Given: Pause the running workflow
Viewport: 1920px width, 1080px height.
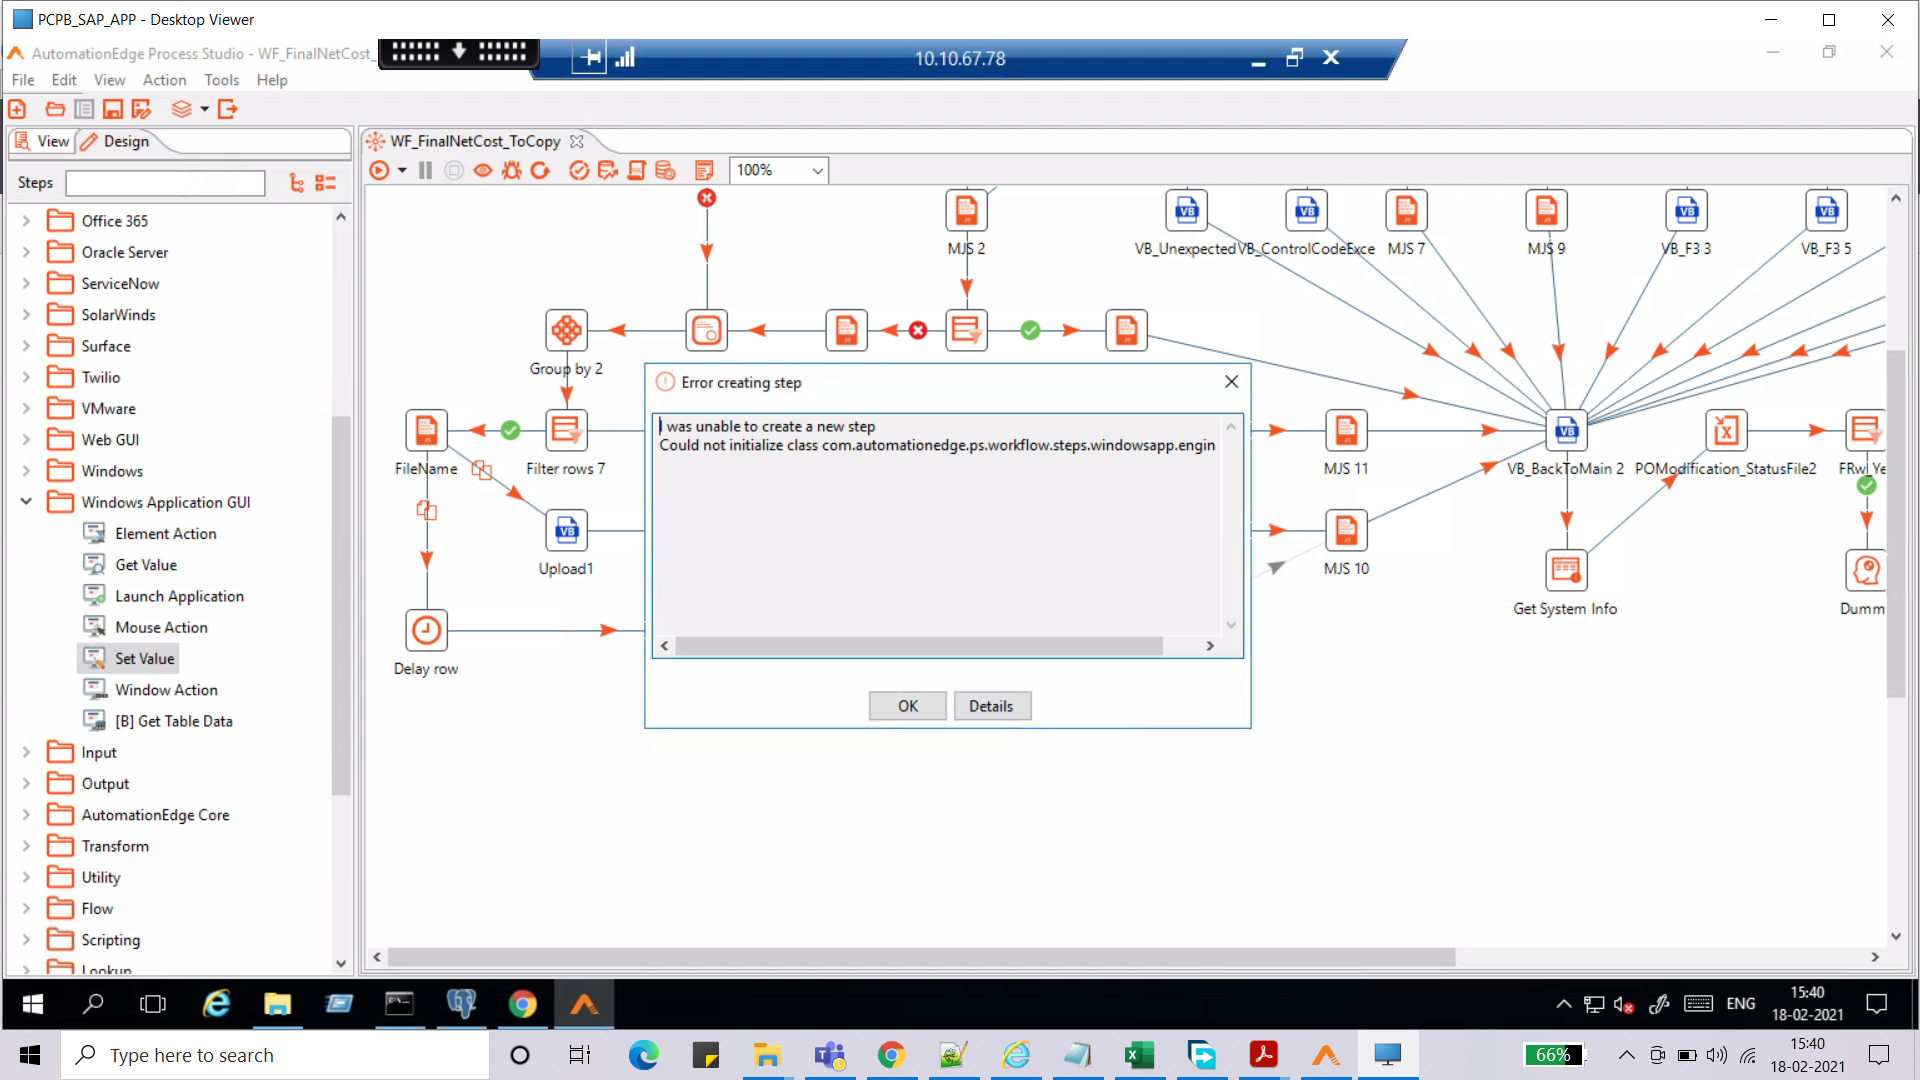Looking at the screenshot, I should point(425,170).
